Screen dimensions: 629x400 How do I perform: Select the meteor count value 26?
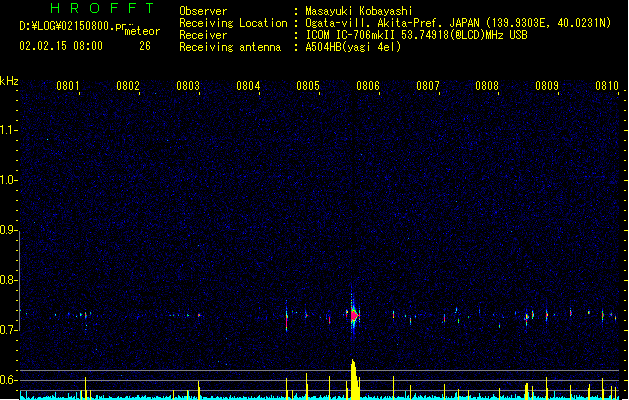click(x=145, y=46)
